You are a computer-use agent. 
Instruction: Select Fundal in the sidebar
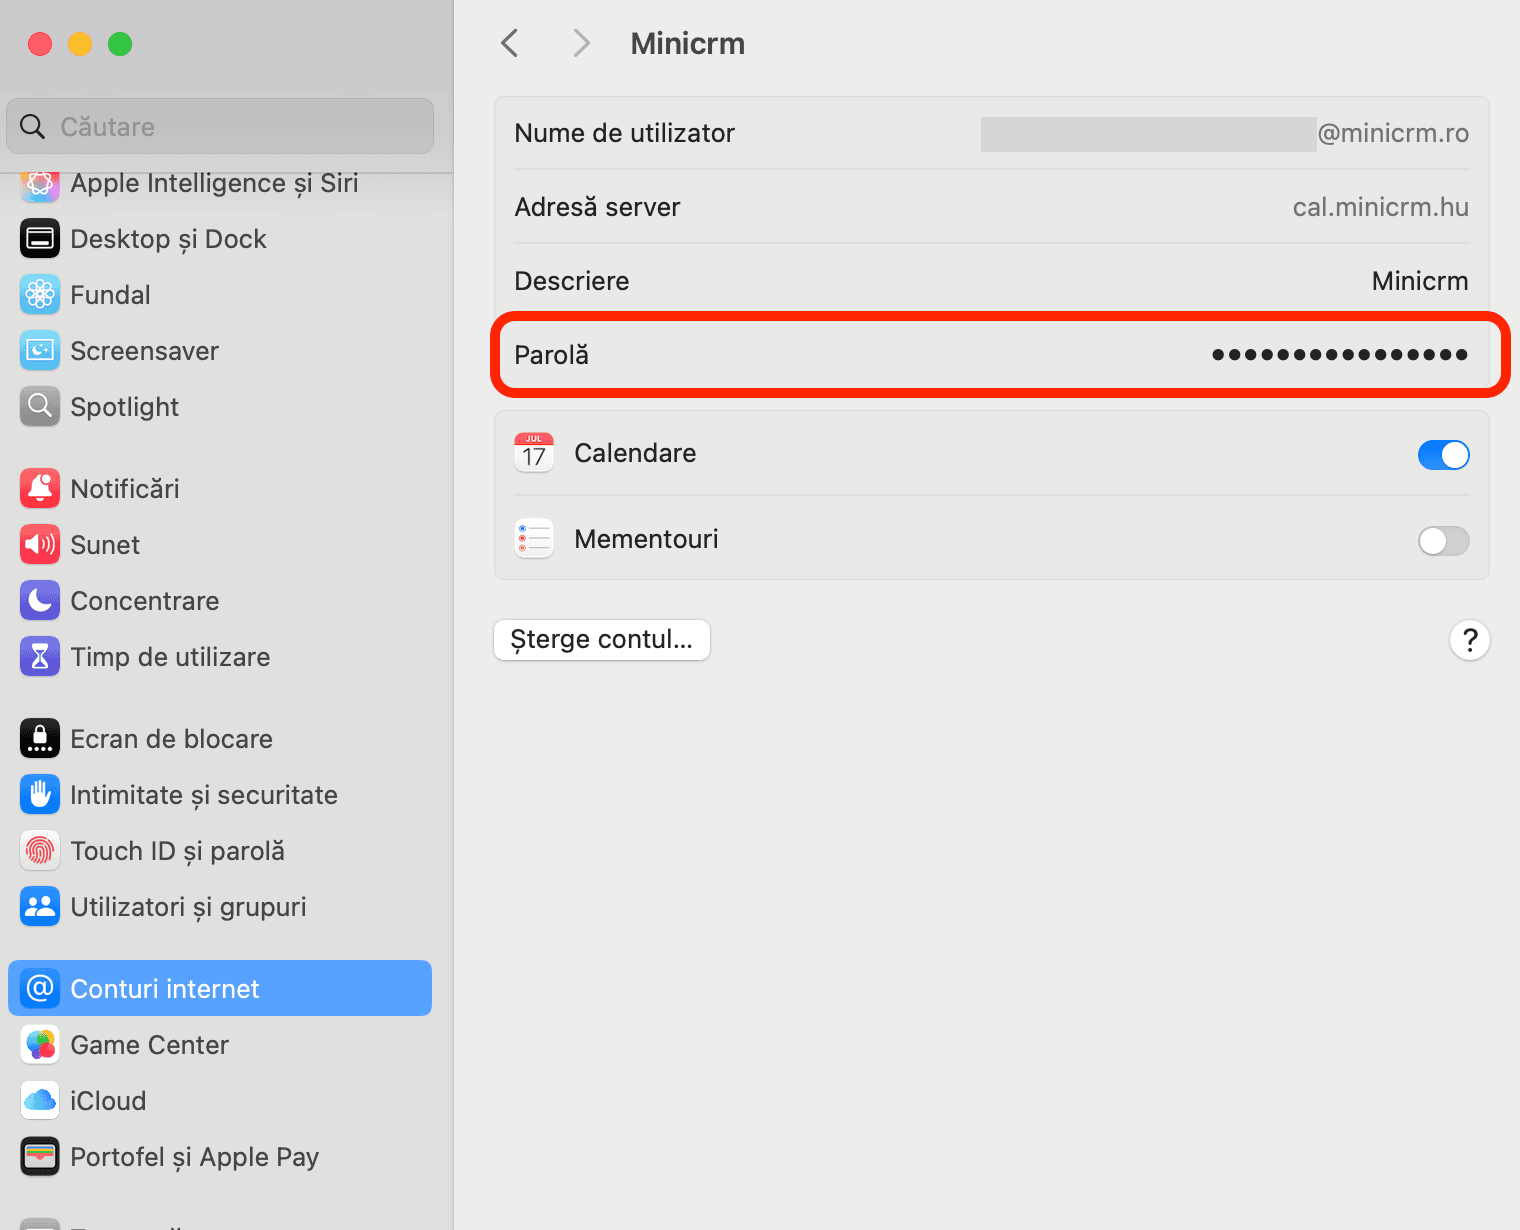(x=220, y=295)
